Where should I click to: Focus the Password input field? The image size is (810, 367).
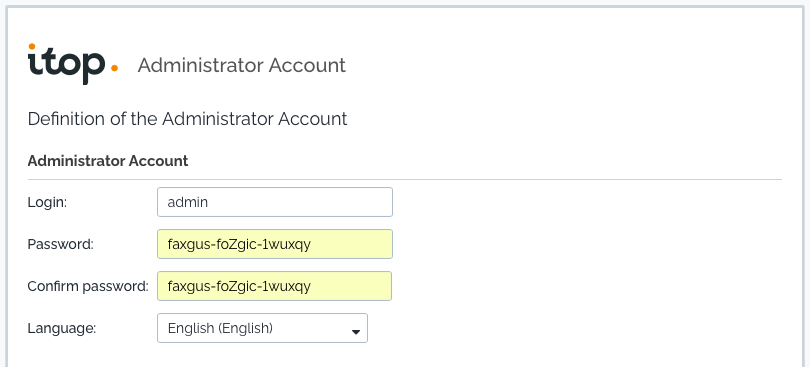275,244
